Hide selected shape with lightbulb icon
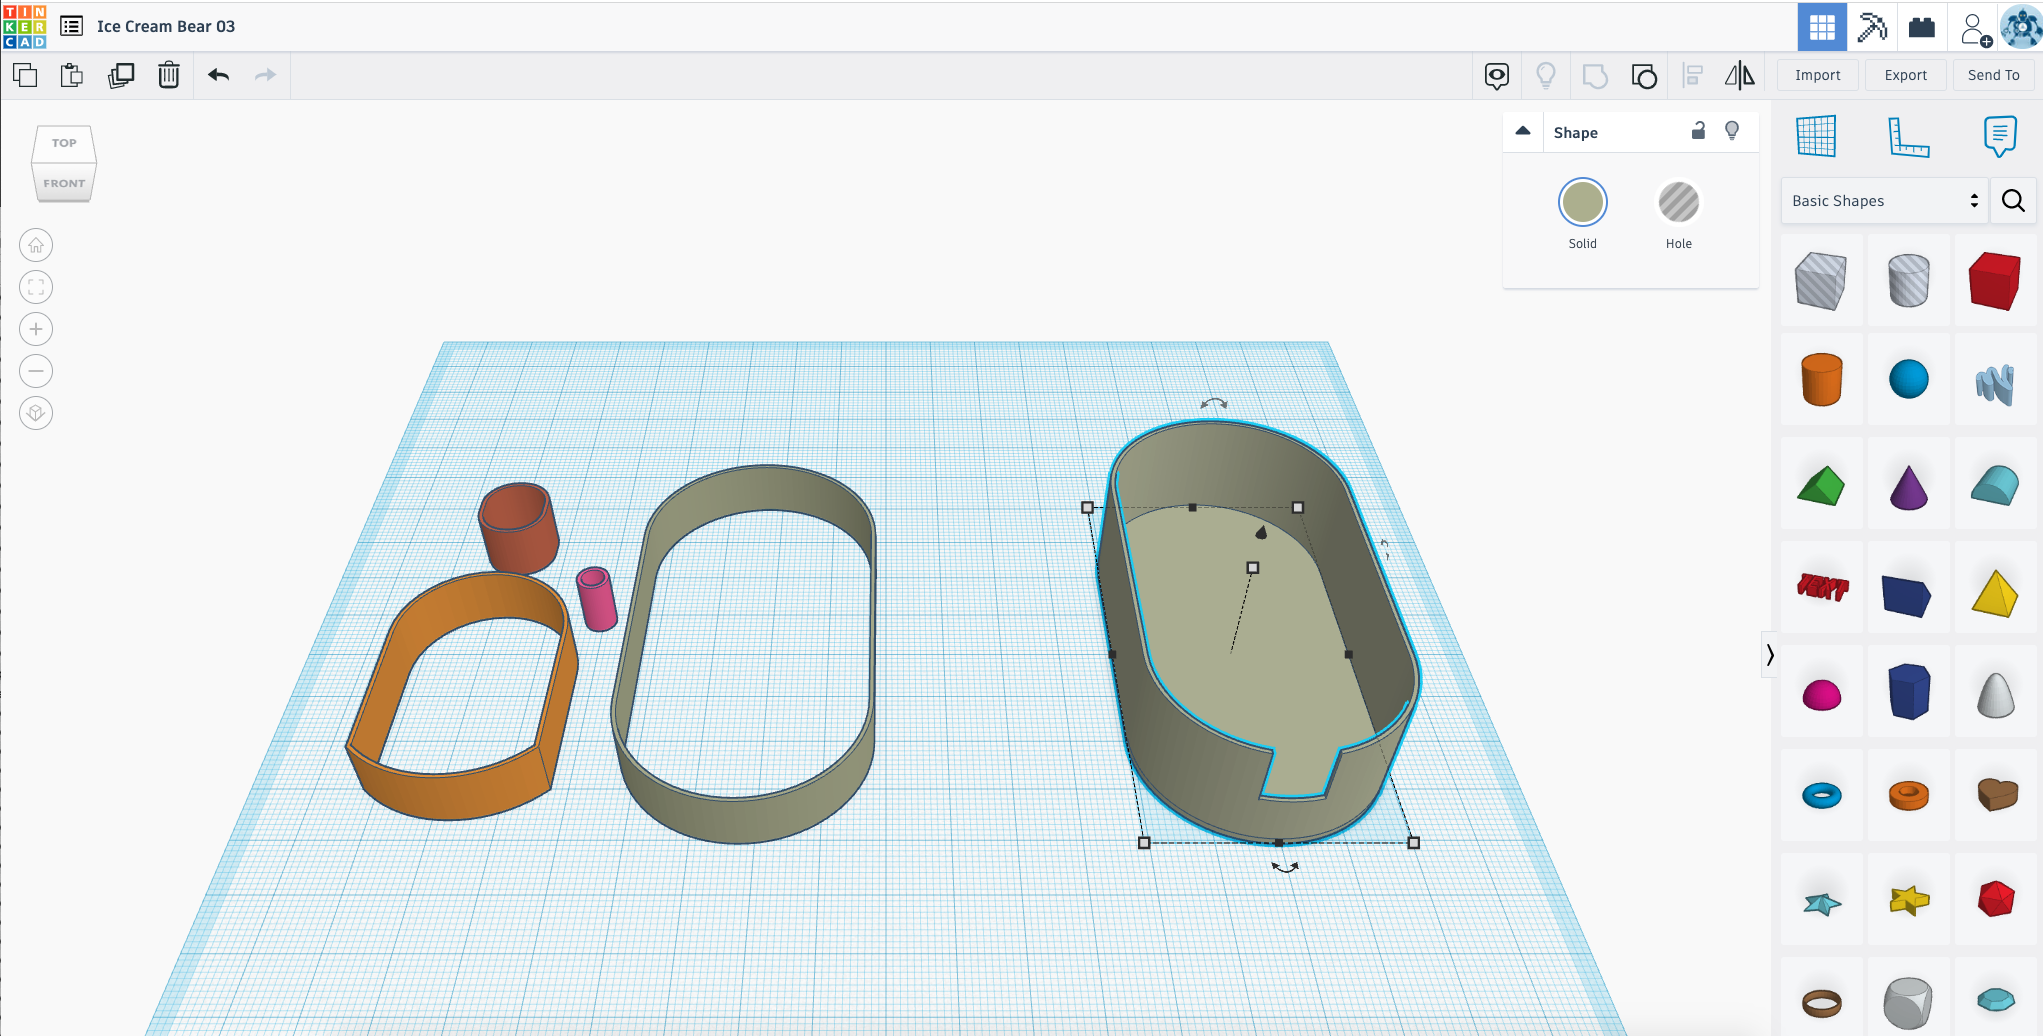Image resolution: width=2043 pixels, height=1036 pixels. [x=1732, y=131]
